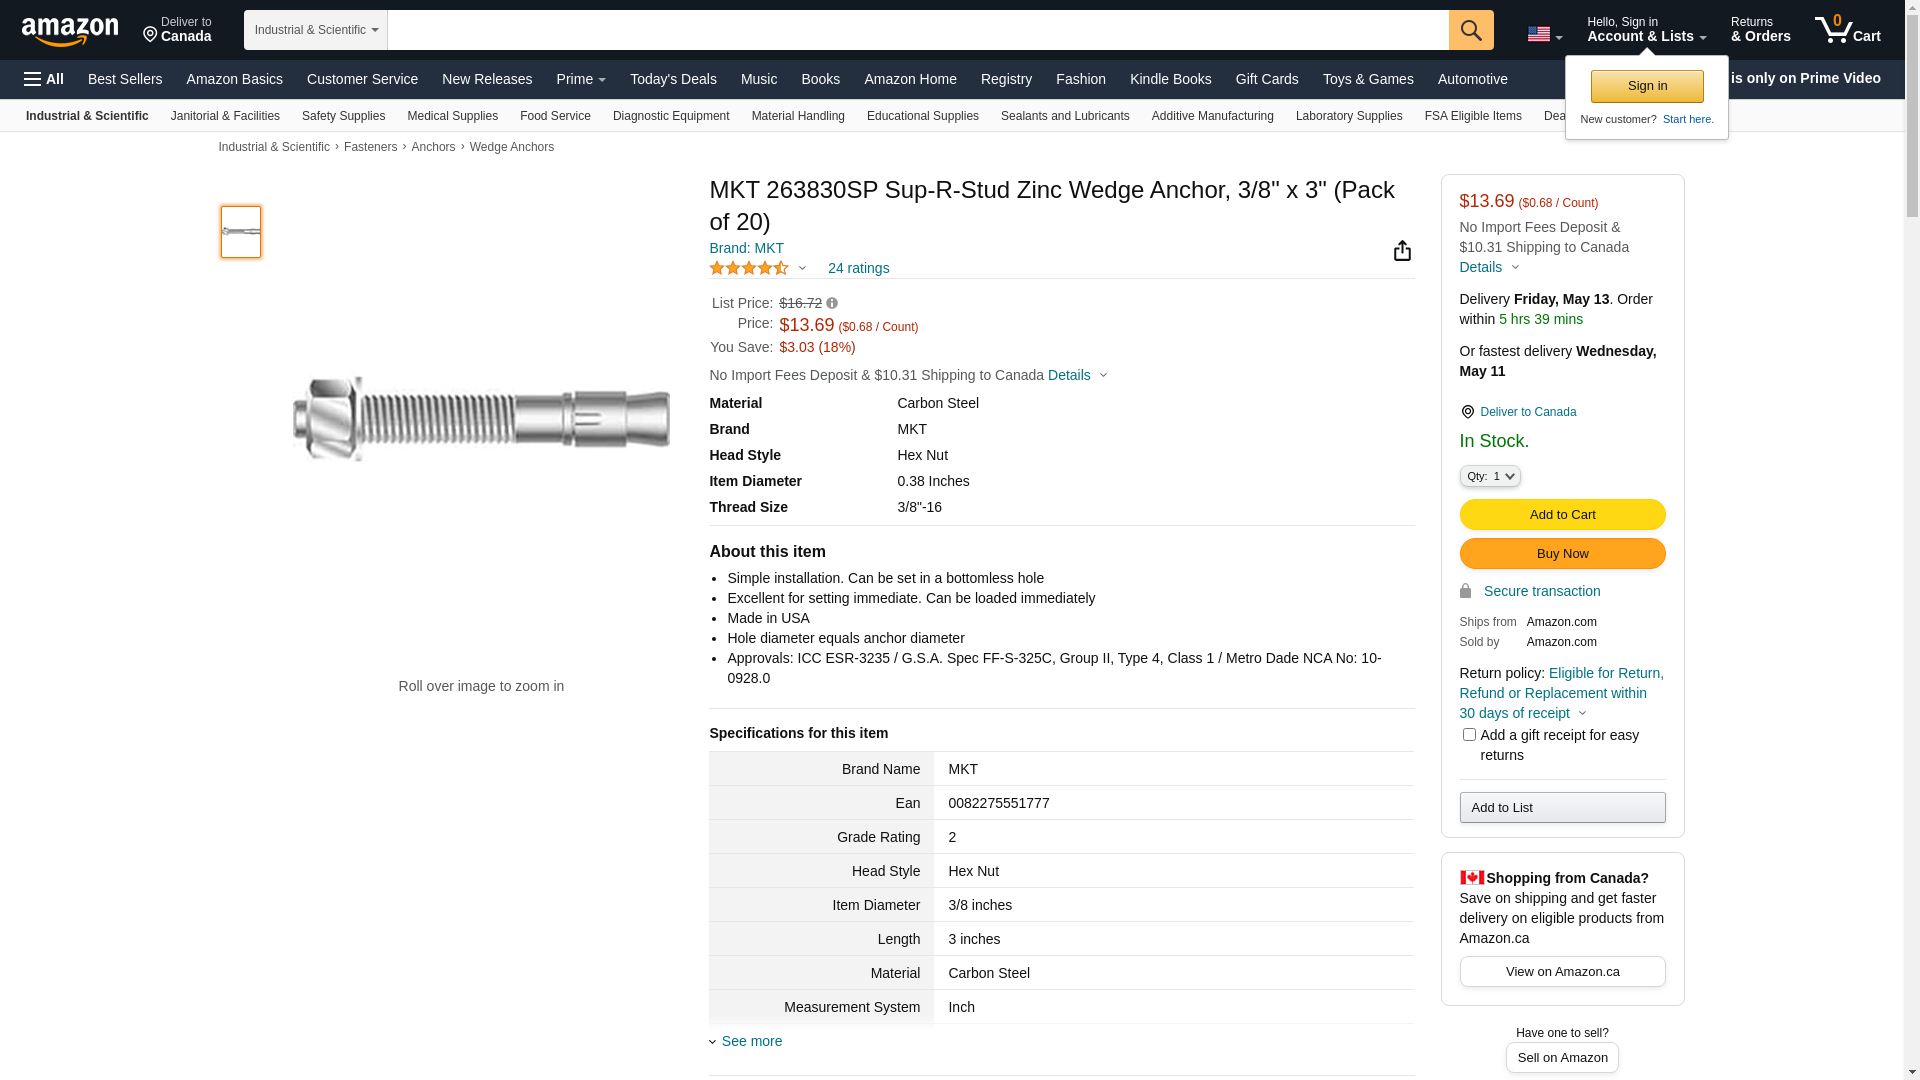Click the Add to Cart button
The image size is (1920, 1080).
point(1561,515)
